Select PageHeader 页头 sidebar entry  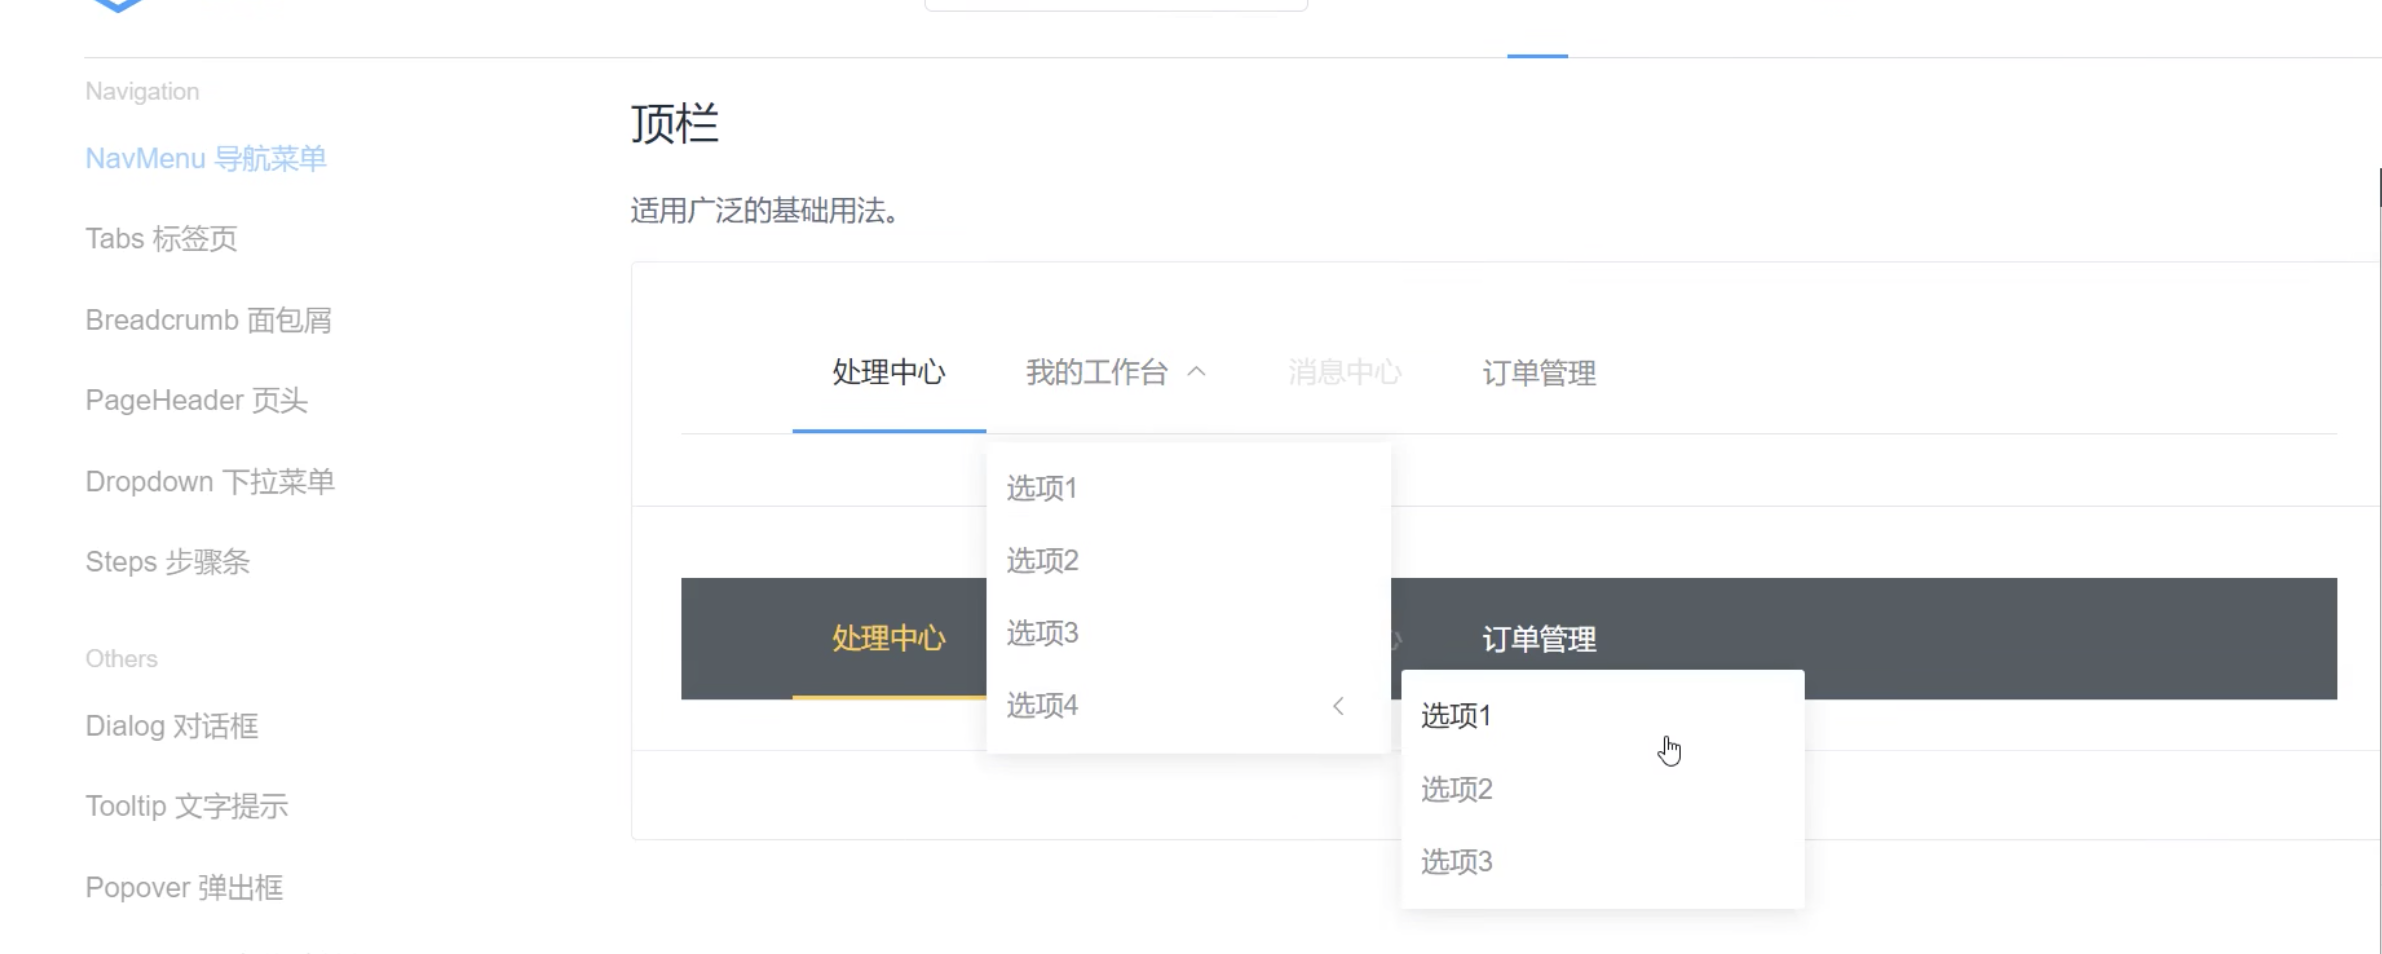coord(196,400)
